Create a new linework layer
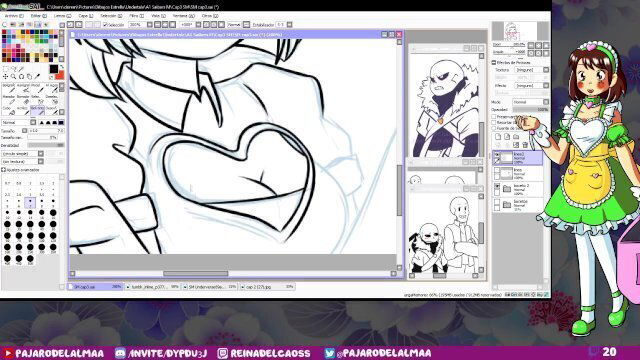 tap(507, 136)
